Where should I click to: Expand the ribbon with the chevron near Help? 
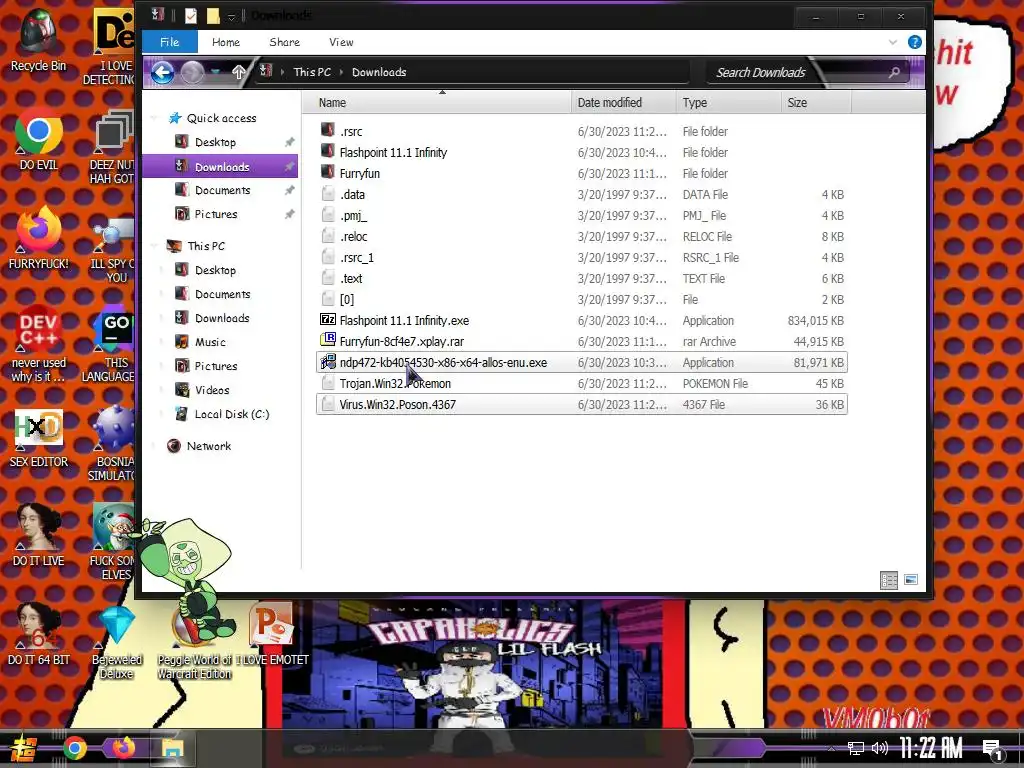[893, 42]
